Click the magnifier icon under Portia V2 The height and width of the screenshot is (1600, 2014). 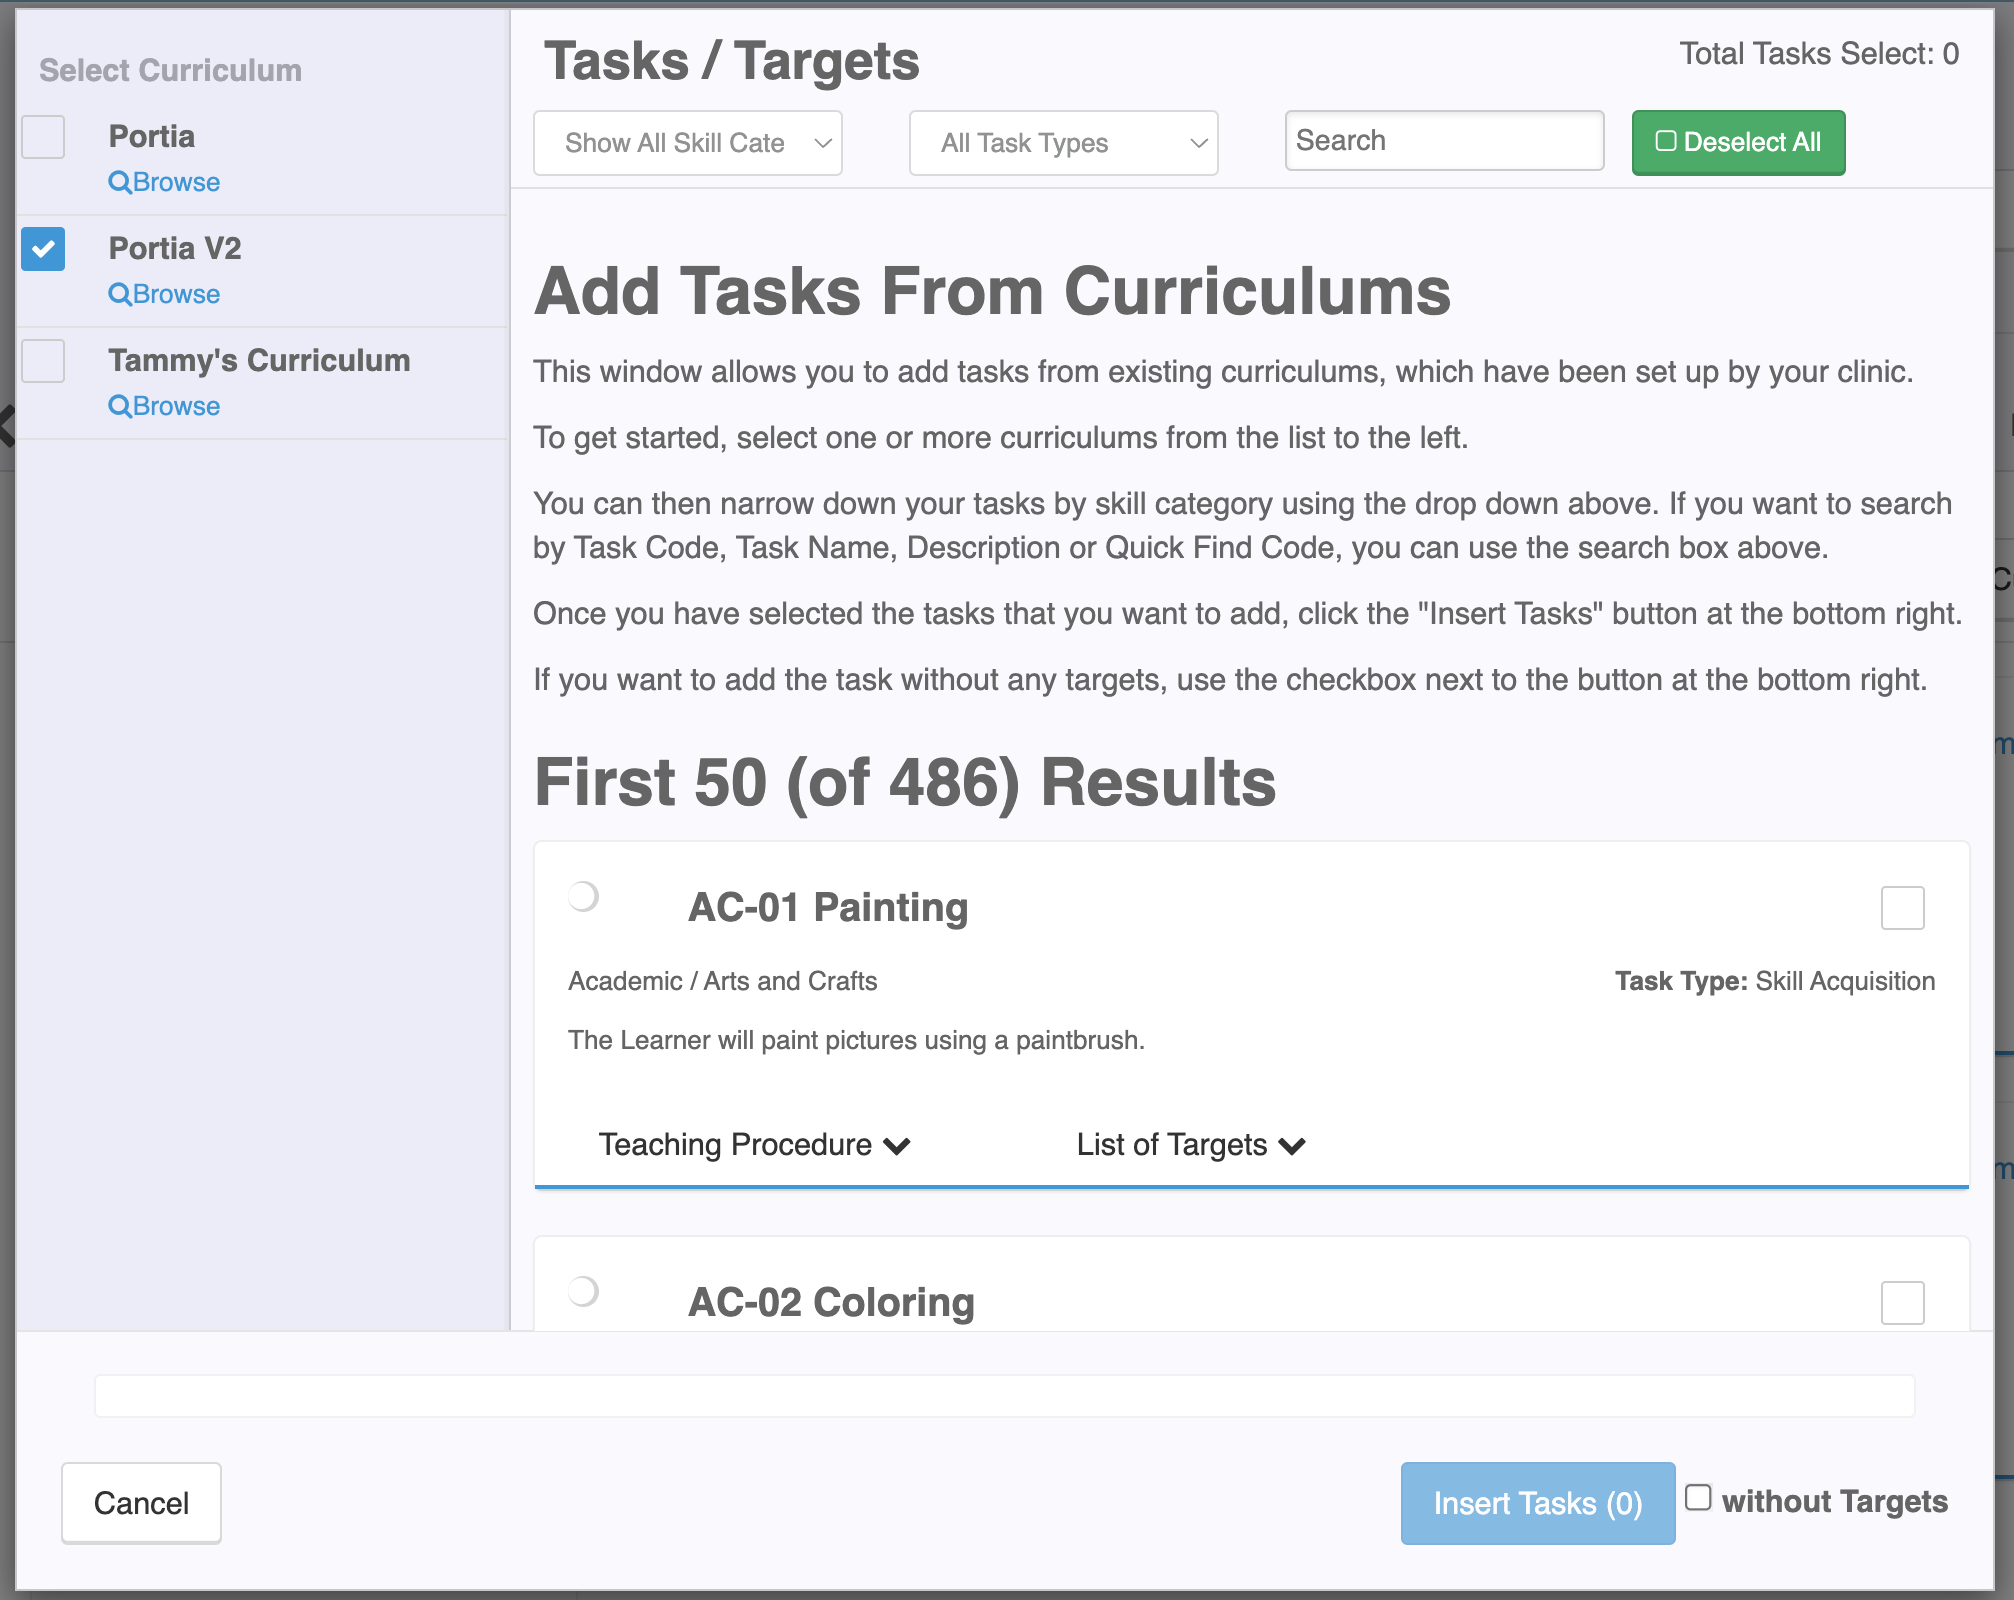point(119,294)
